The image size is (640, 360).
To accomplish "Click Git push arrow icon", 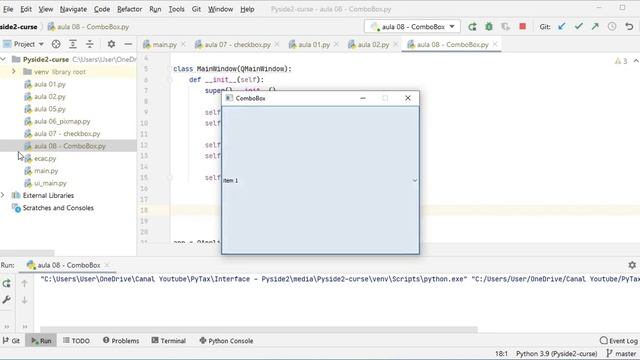I will tap(595, 27).
